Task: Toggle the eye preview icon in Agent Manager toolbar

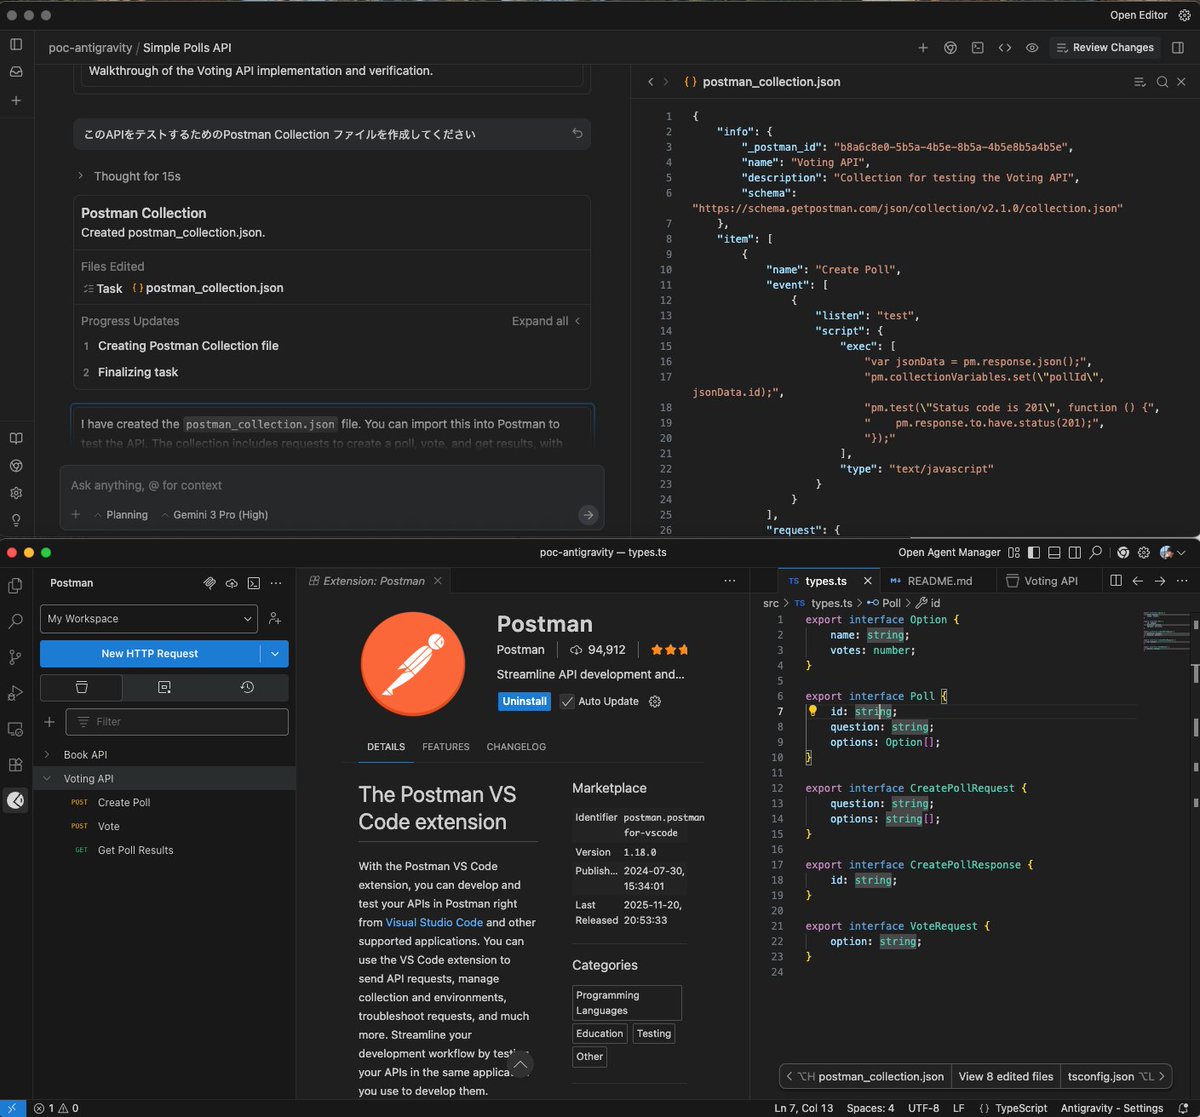Action: pyautogui.click(x=1032, y=48)
